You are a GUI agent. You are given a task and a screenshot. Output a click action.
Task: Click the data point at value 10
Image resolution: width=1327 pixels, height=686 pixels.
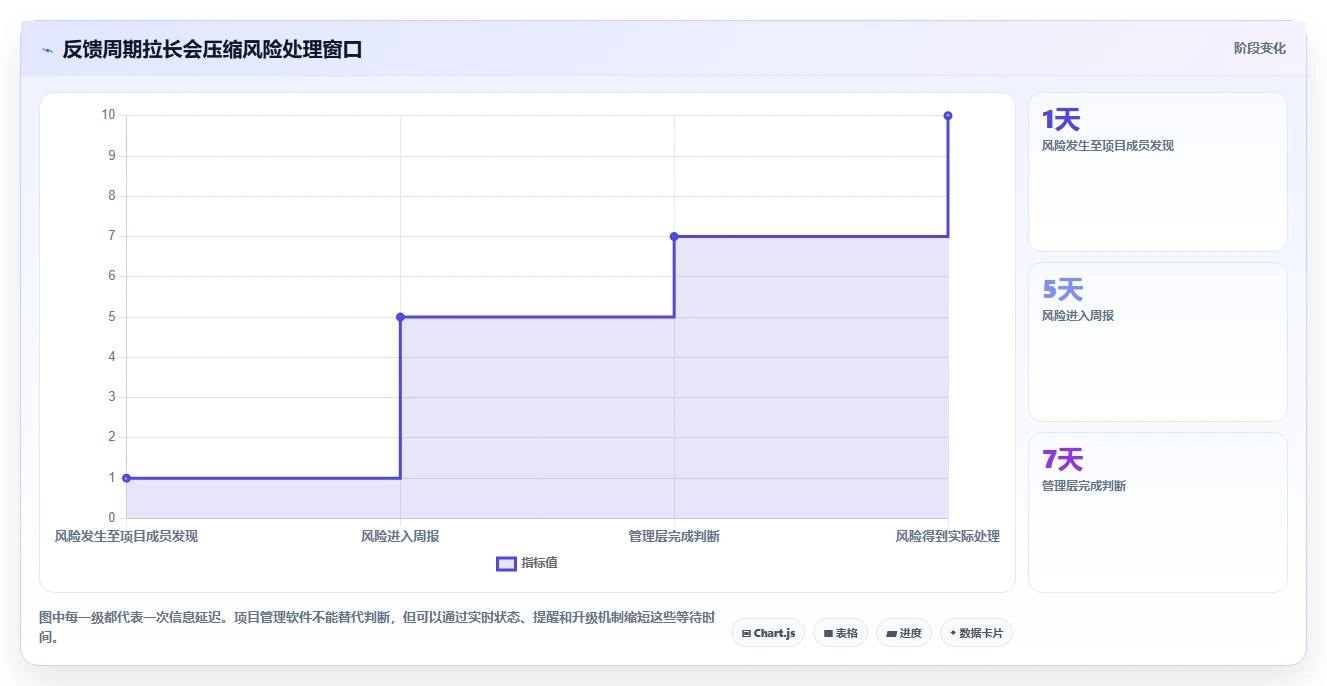coord(948,115)
